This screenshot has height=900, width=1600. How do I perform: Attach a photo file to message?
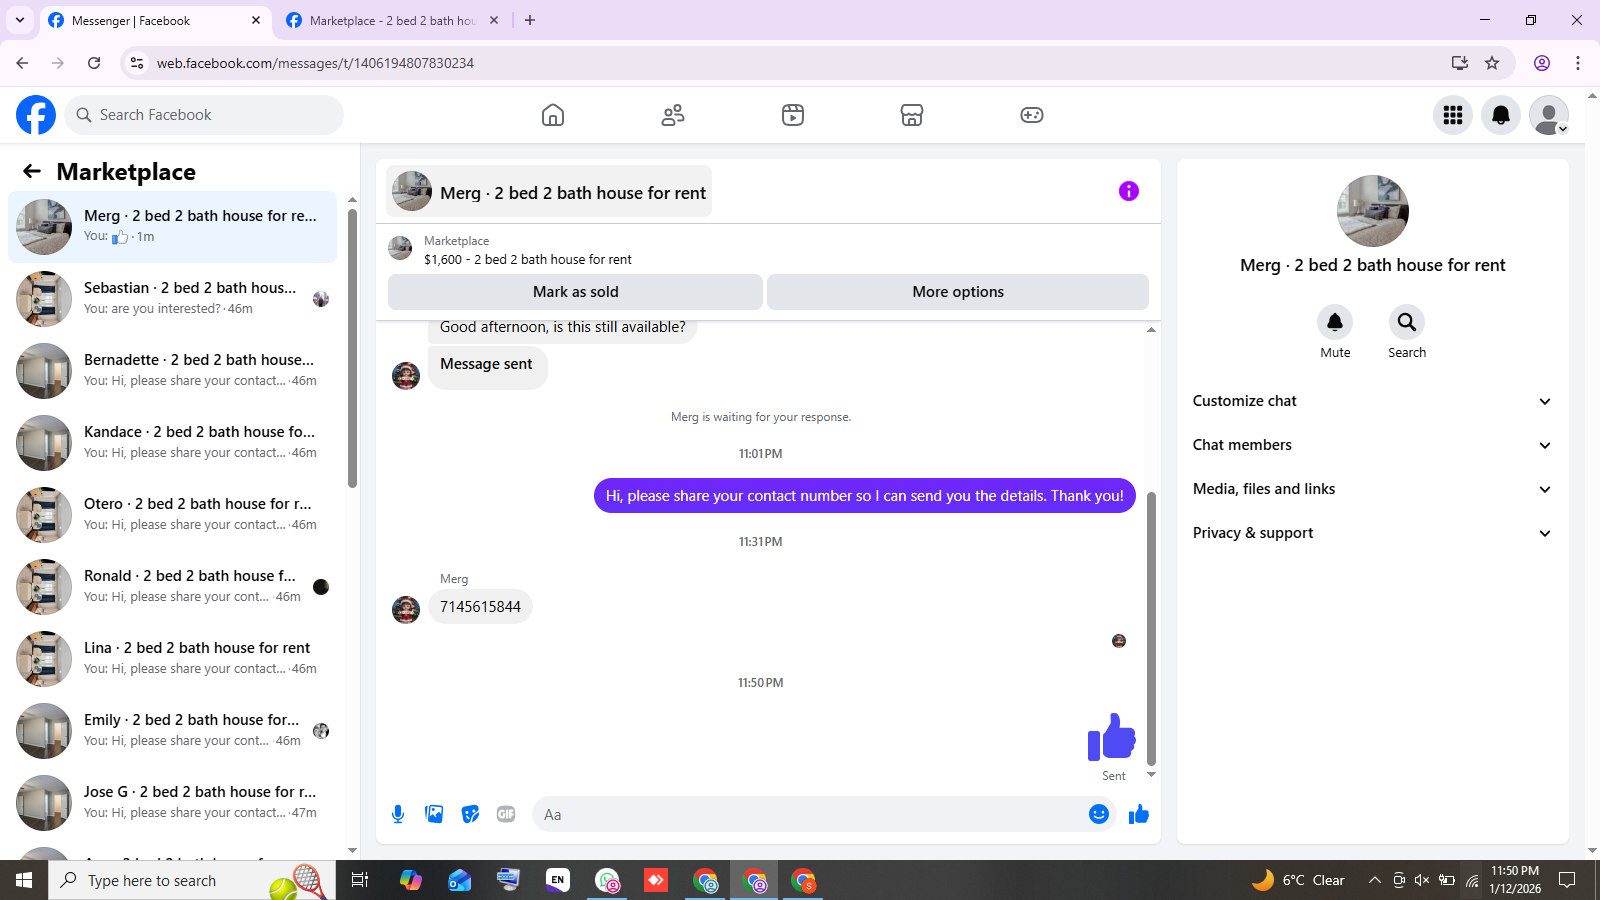point(434,814)
